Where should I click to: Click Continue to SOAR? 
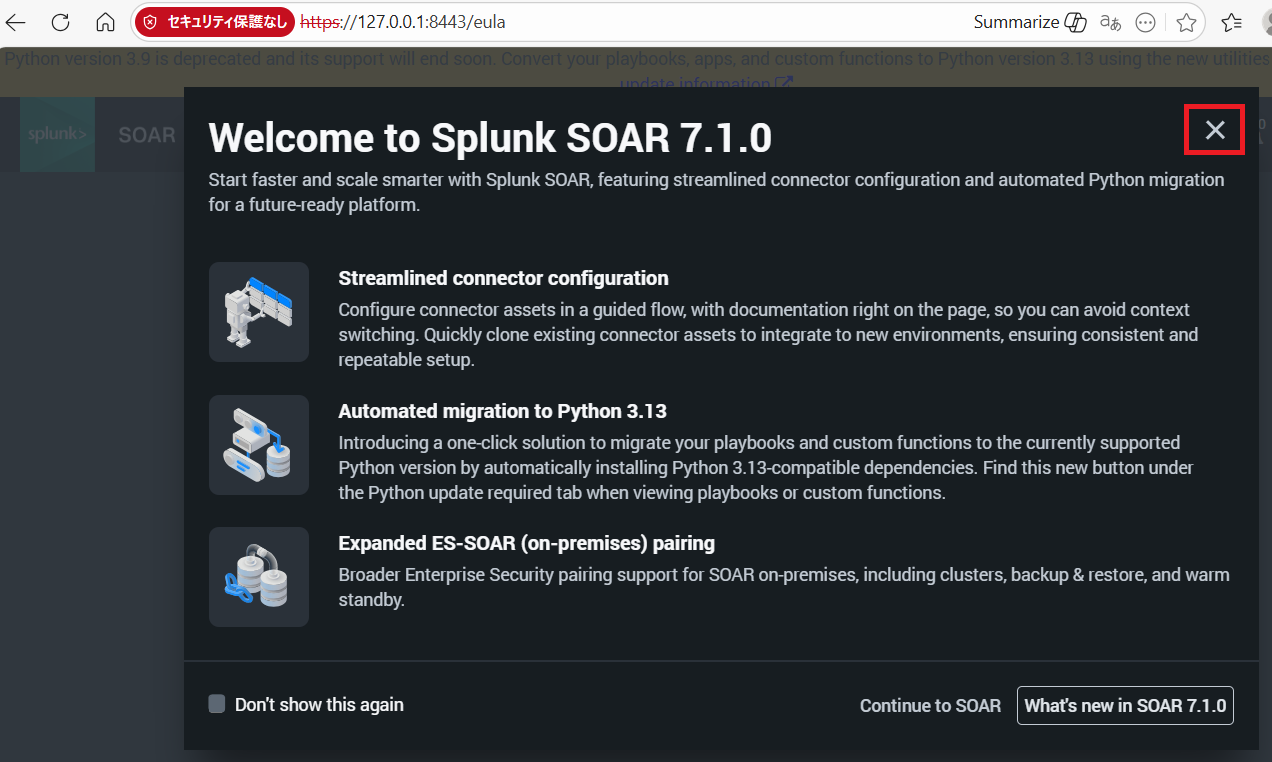[x=930, y=706]
